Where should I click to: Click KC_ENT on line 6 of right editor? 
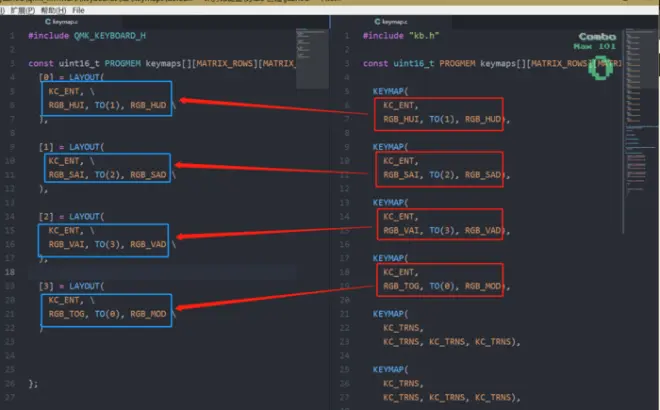click(x=399, y=105)
